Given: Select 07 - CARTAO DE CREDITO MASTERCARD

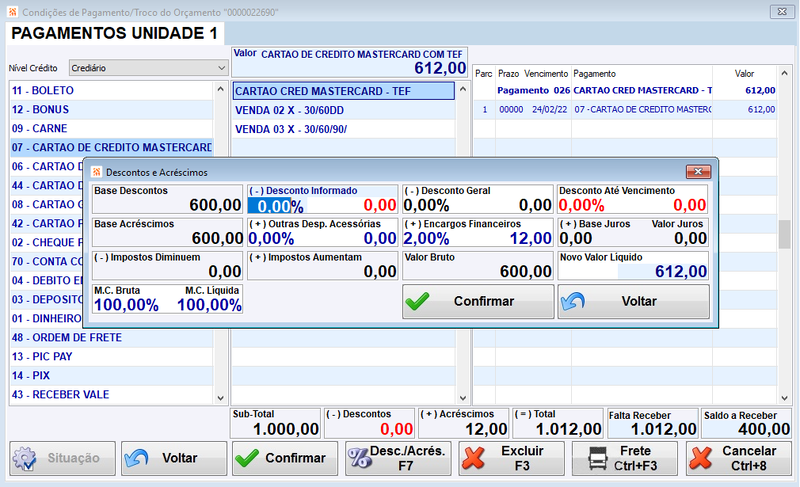Looking at the screenshot, I should pos(111,147).
